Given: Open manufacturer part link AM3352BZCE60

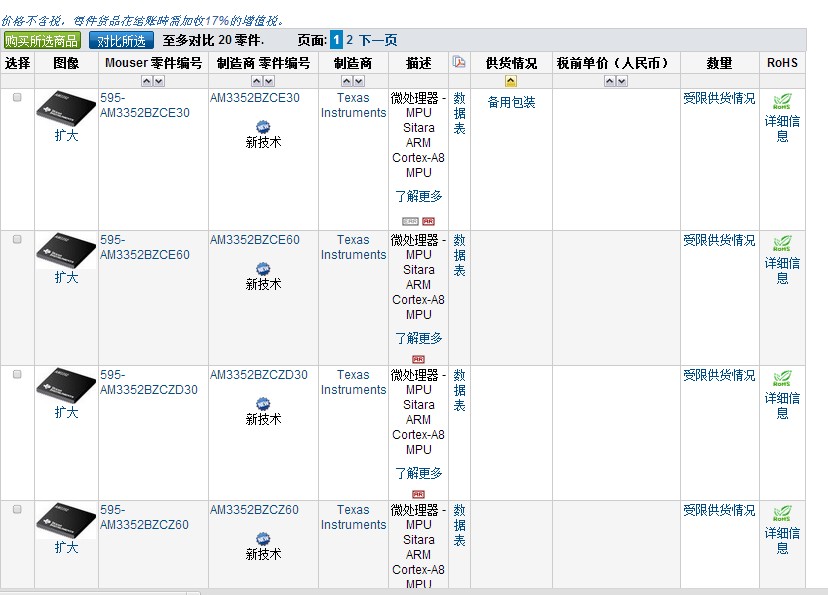Looking at the screenshot, I should 255,240.
